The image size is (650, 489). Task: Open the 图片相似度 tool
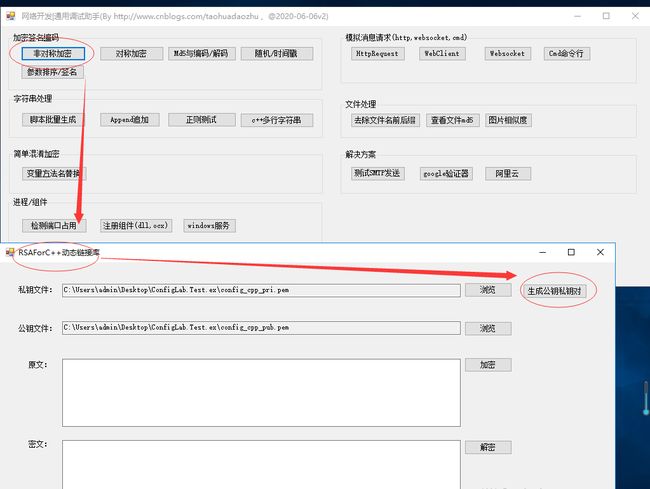tap(508, 120)
